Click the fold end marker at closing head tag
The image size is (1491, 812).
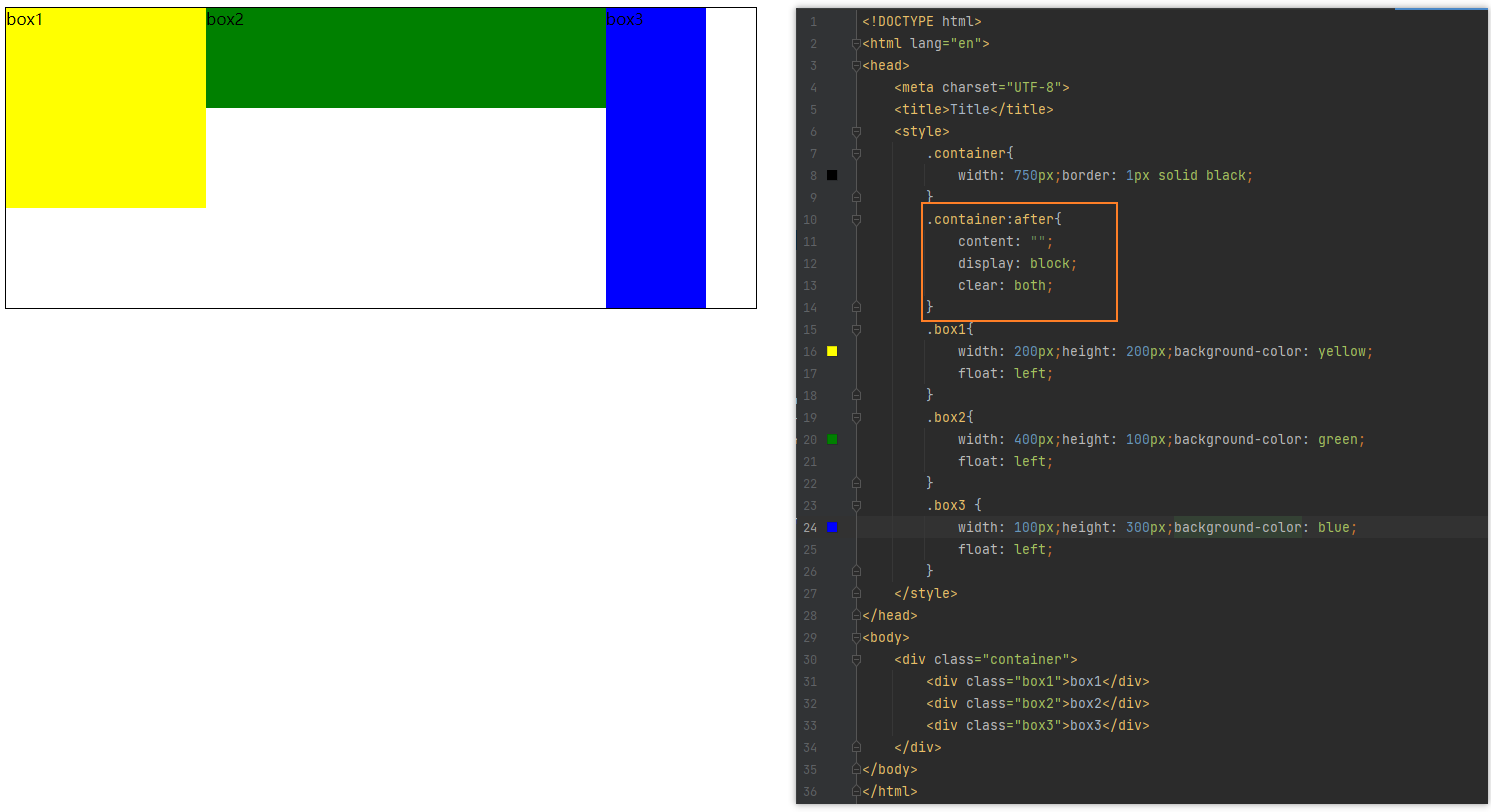[x=856, y=615]
